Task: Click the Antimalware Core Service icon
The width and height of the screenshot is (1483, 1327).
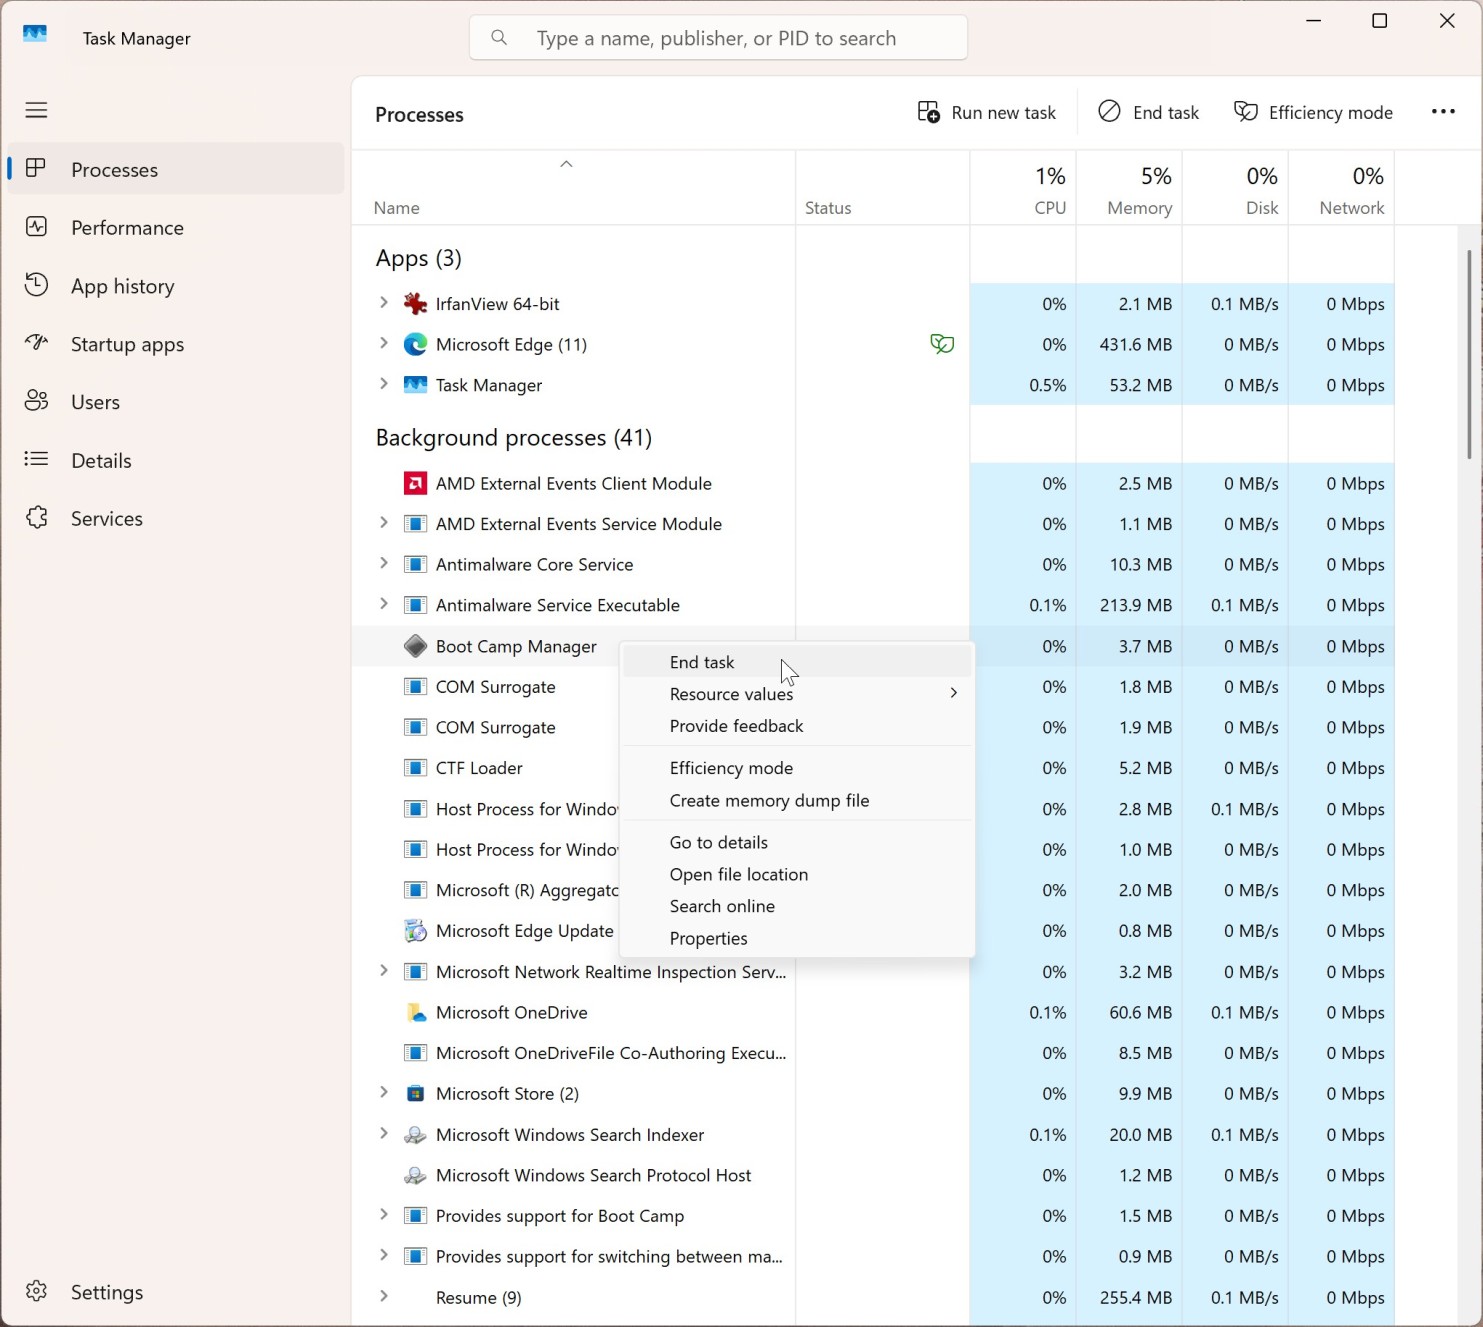Action: tap(415, 565)
